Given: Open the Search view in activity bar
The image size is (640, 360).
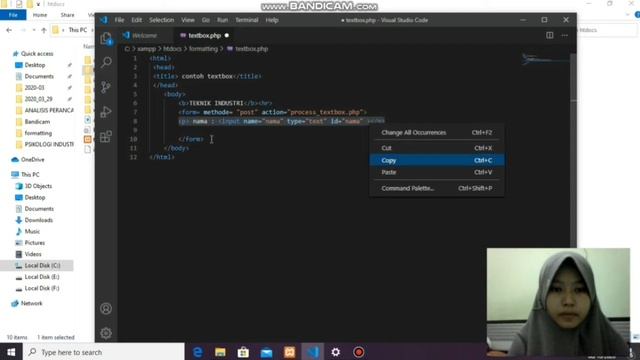Looking at the screenshot, I should click(x=106, y=62).
